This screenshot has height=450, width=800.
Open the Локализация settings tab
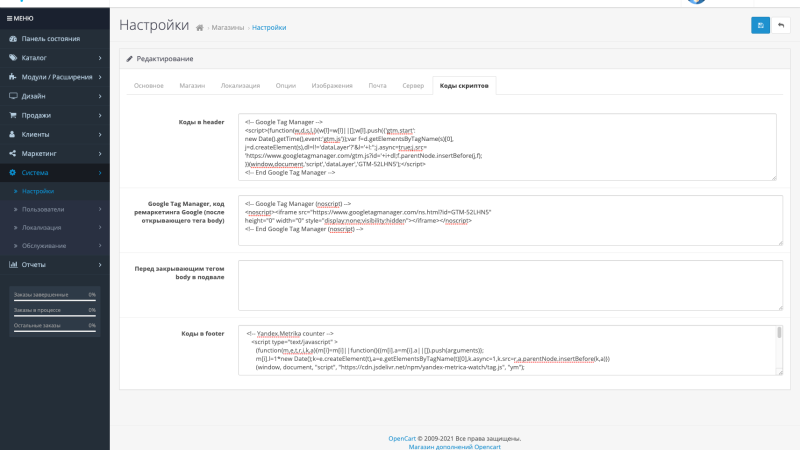pos(240,86)
